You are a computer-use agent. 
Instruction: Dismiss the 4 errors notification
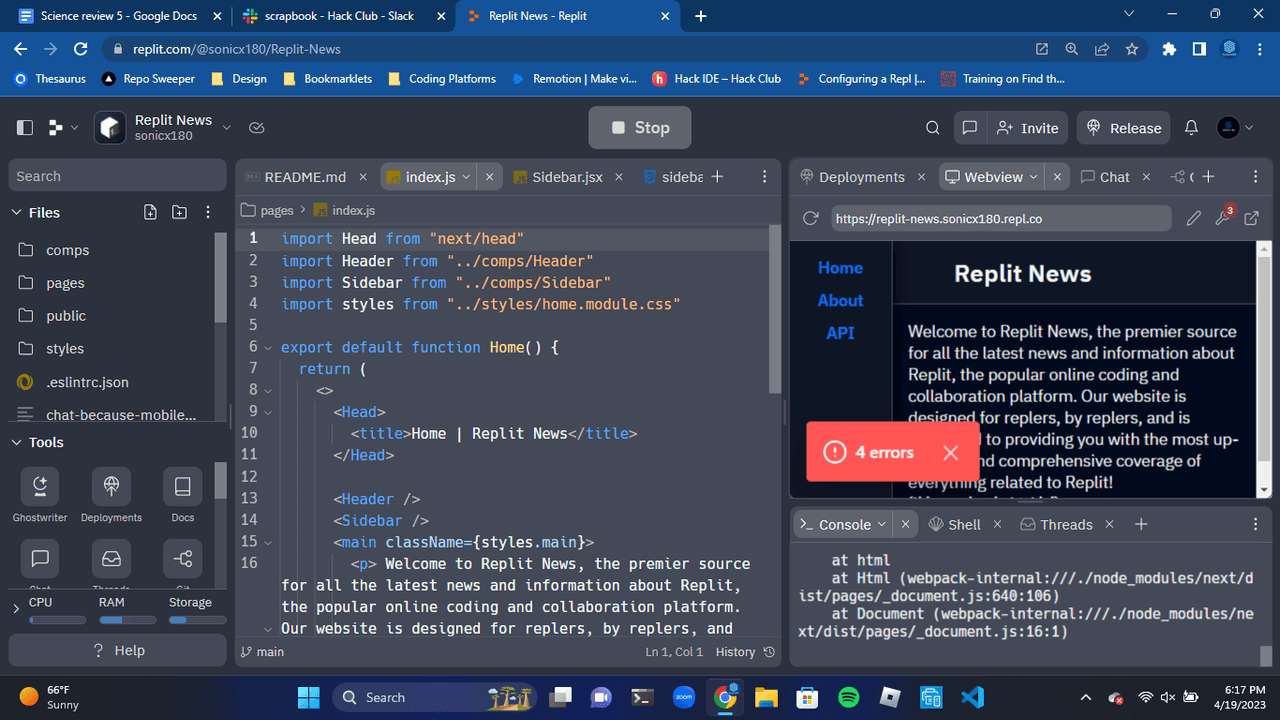click(x=950, y=453)
